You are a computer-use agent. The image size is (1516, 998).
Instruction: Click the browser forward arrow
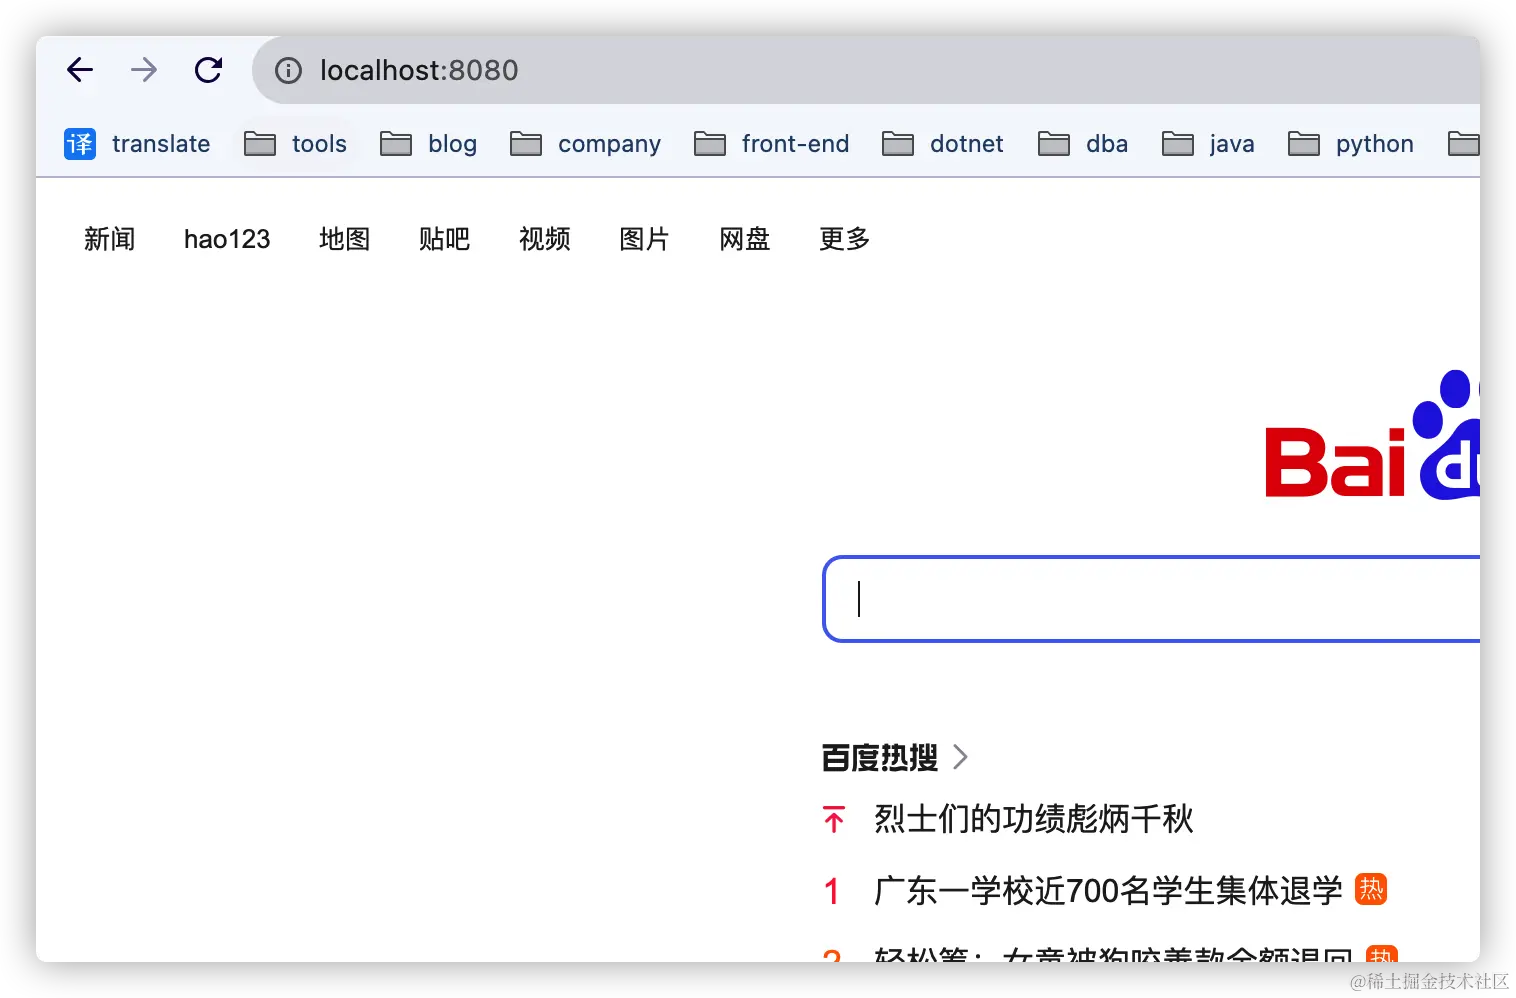[x=144, y=70]
